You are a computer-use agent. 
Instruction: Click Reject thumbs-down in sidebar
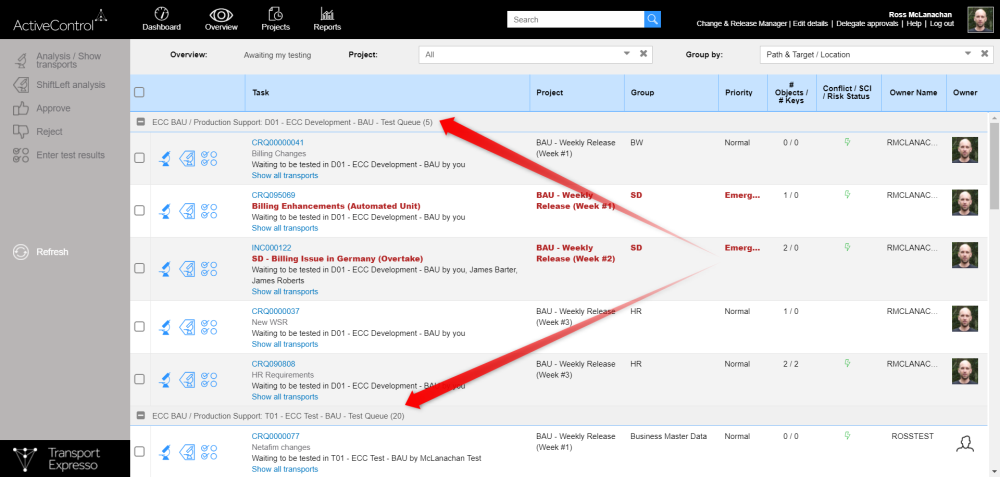pos(38,132)
